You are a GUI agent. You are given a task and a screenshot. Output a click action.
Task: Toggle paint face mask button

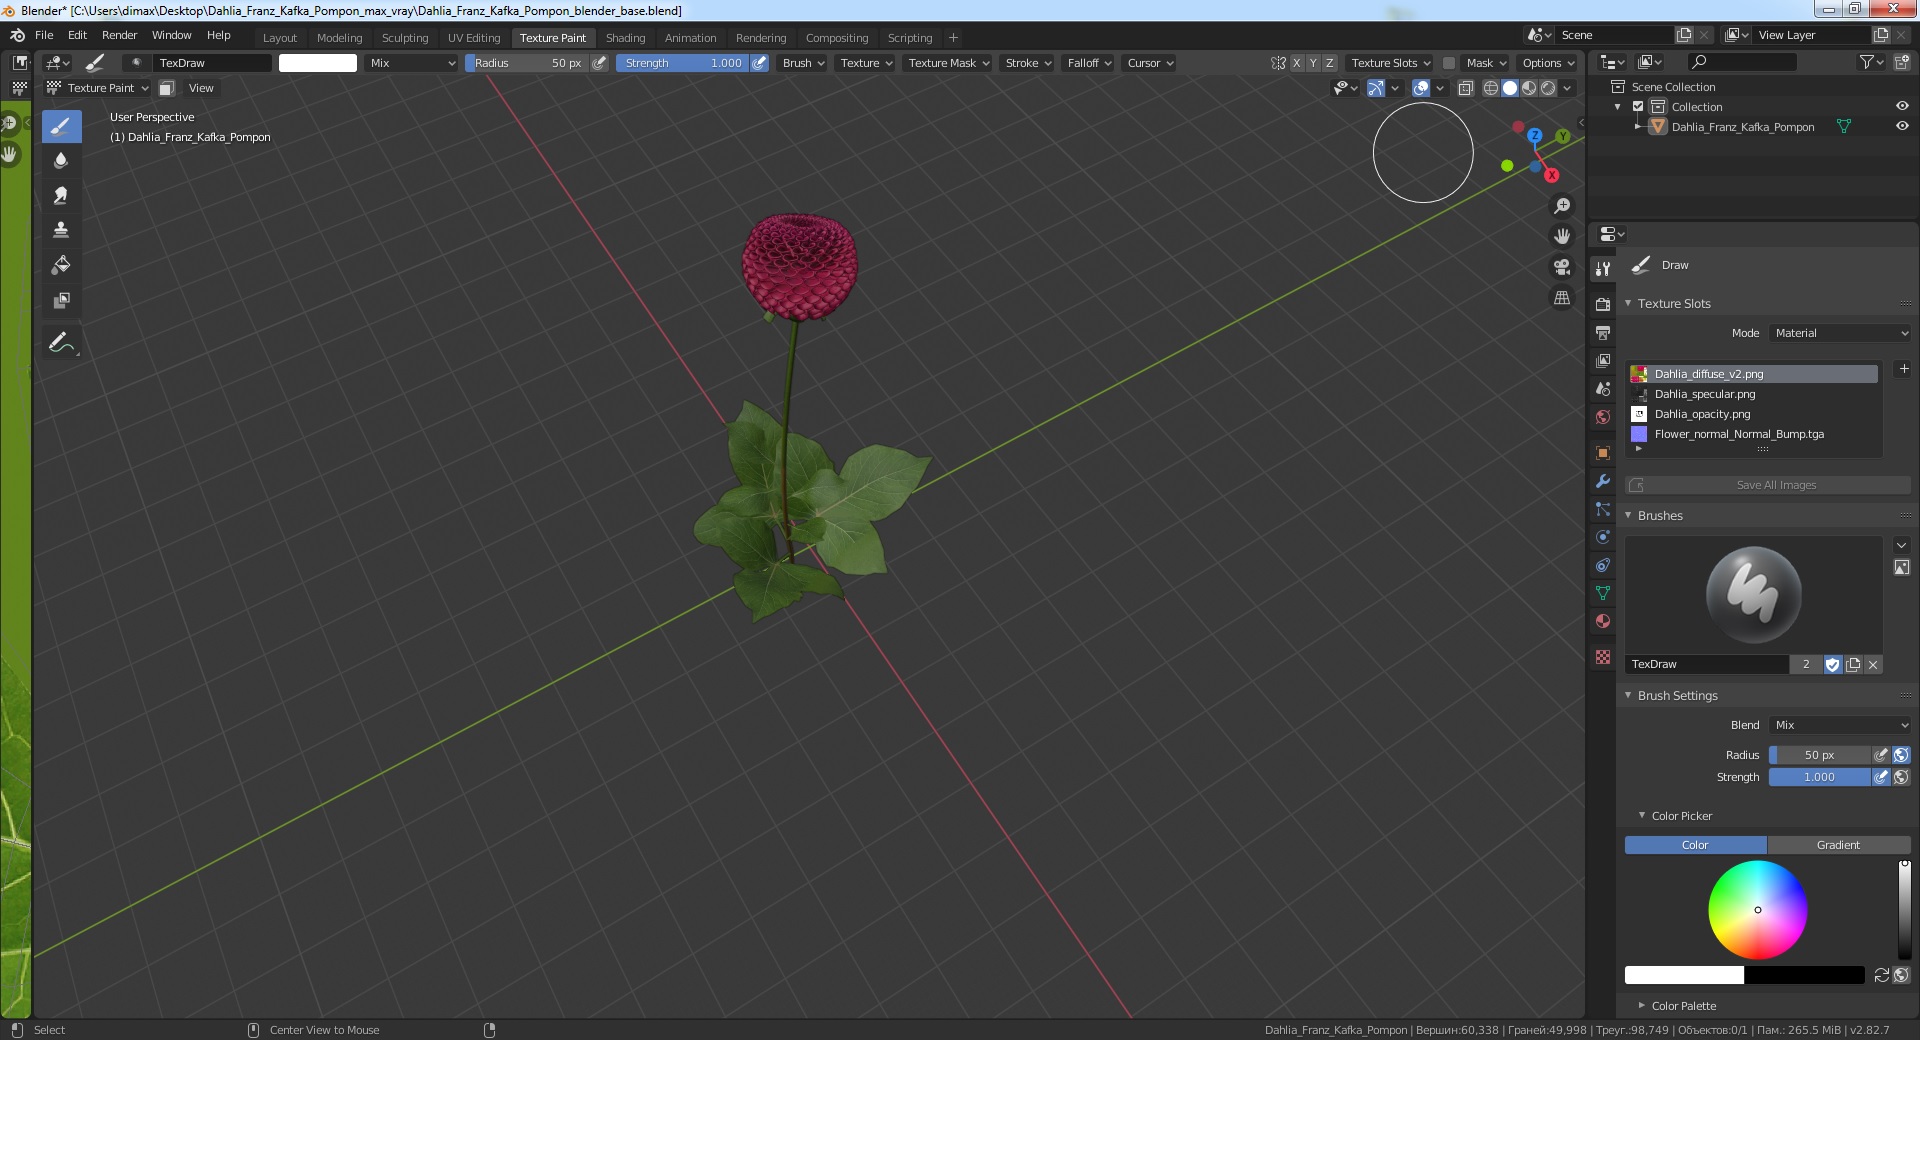(x=167, y=88)
